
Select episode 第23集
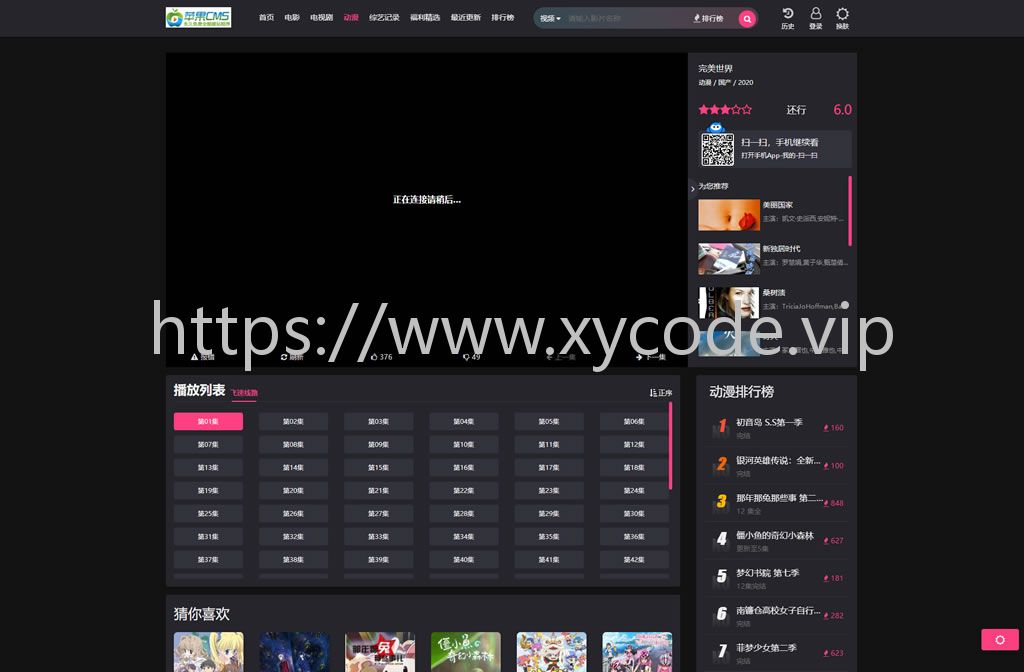(549, 490)
